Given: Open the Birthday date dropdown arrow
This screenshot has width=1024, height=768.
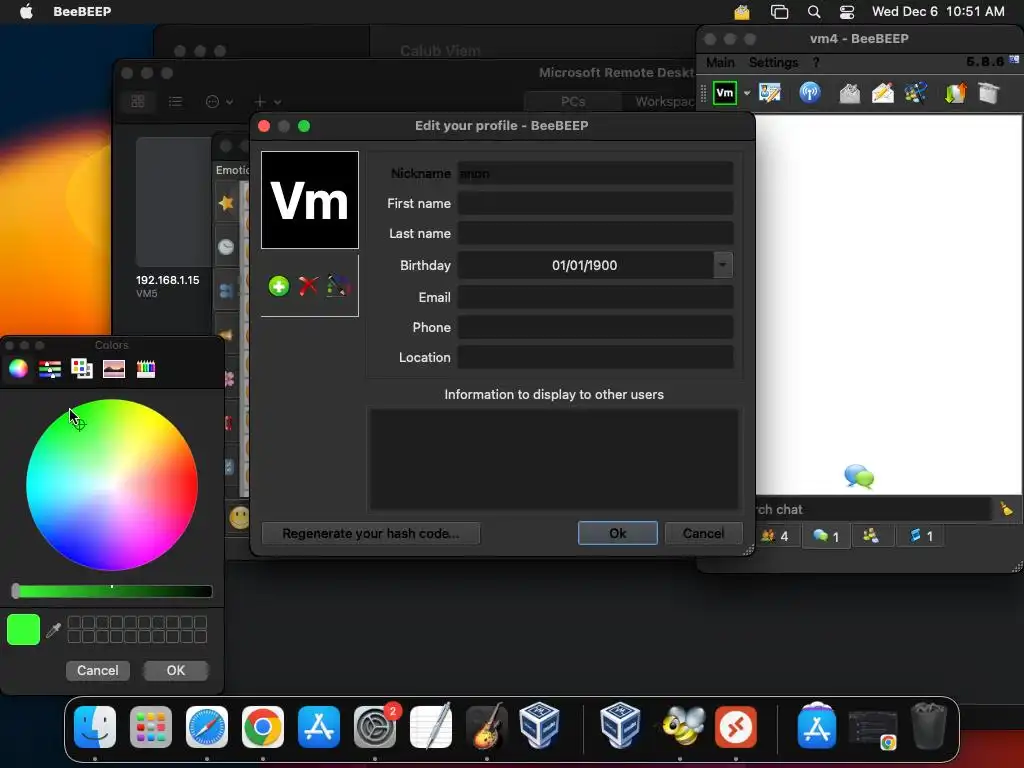Looking at the screenshot, I should pyautogui.click(x=722, y=265).
